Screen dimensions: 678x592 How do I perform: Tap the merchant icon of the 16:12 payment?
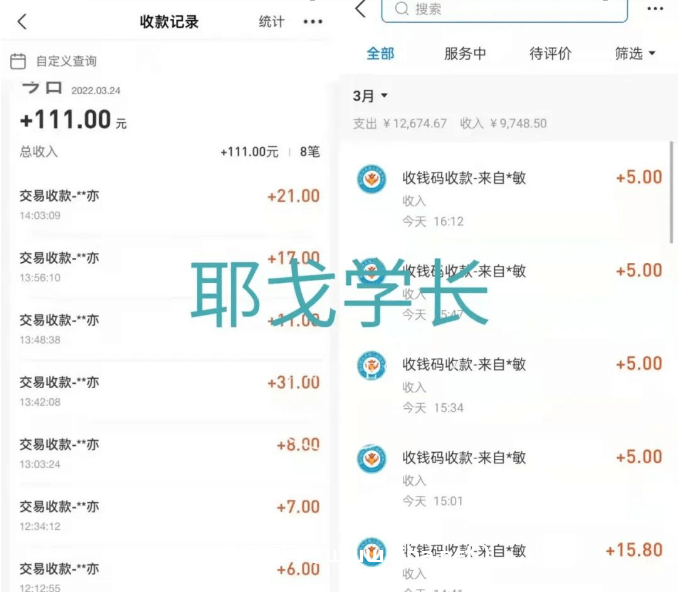[x=371, y=179]
